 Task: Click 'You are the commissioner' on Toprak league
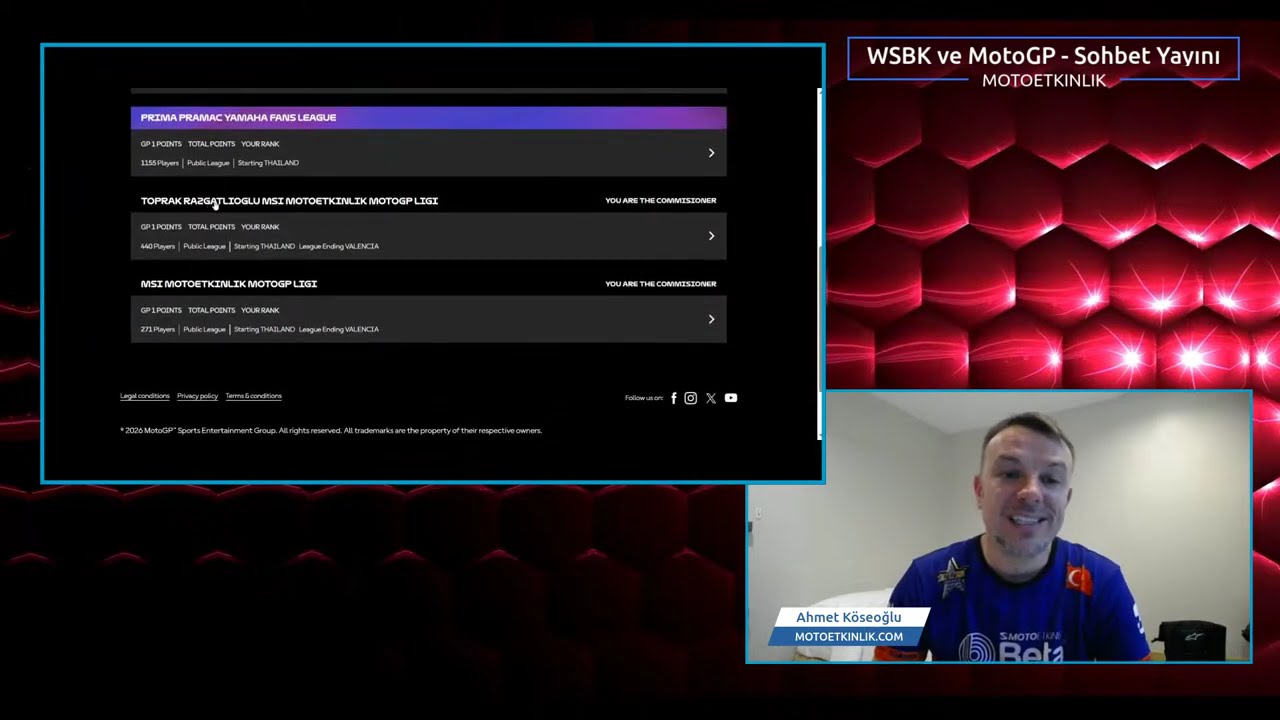coord(660,201)
